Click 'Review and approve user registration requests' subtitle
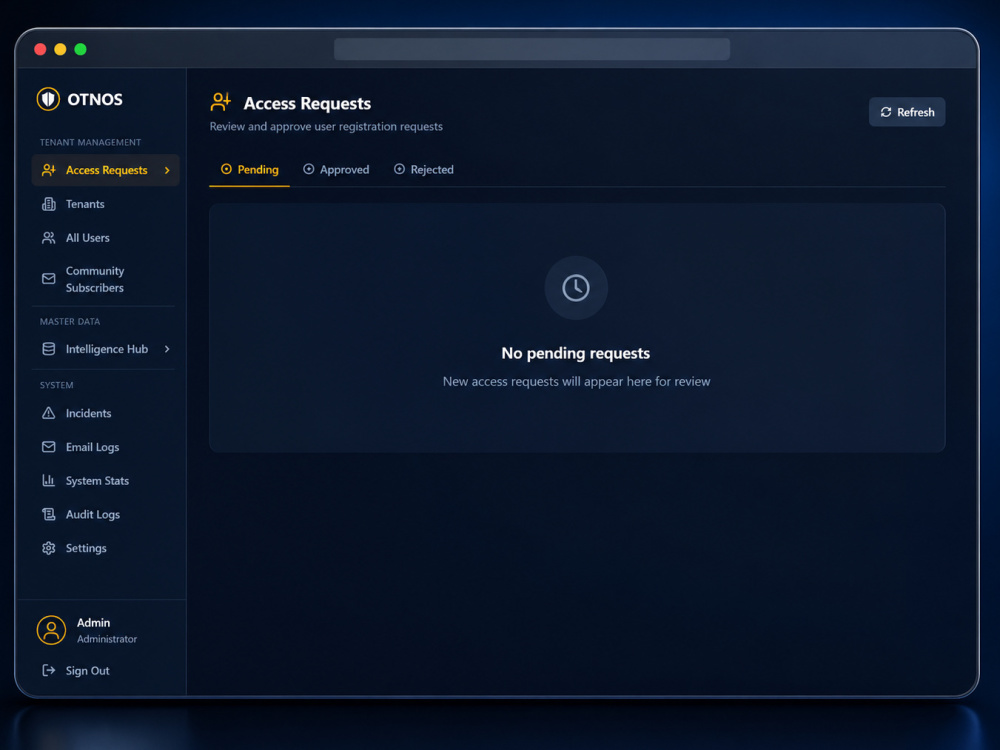 (x=326, y=126)
